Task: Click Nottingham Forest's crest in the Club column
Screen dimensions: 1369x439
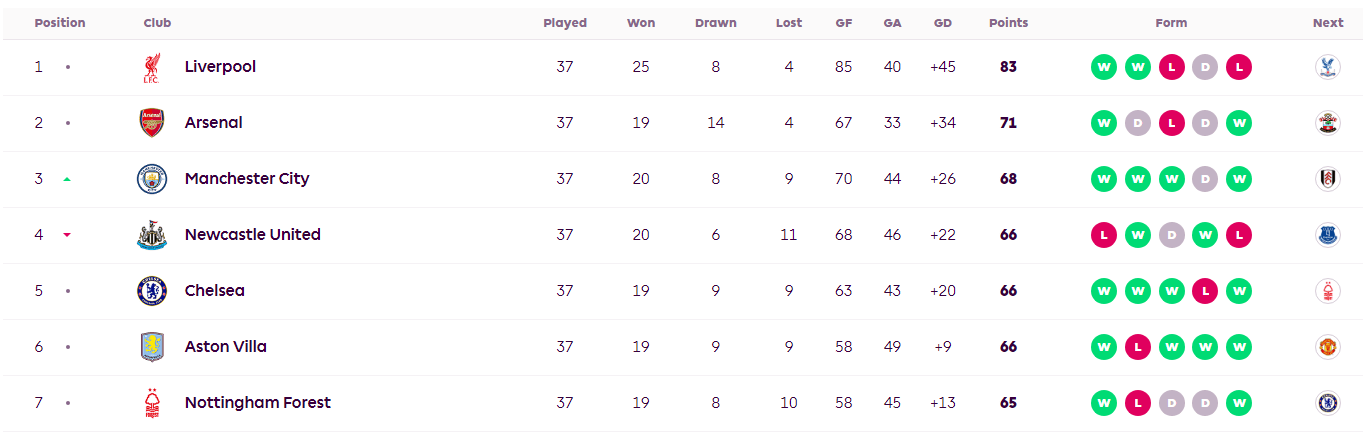Action: [151, 403]
